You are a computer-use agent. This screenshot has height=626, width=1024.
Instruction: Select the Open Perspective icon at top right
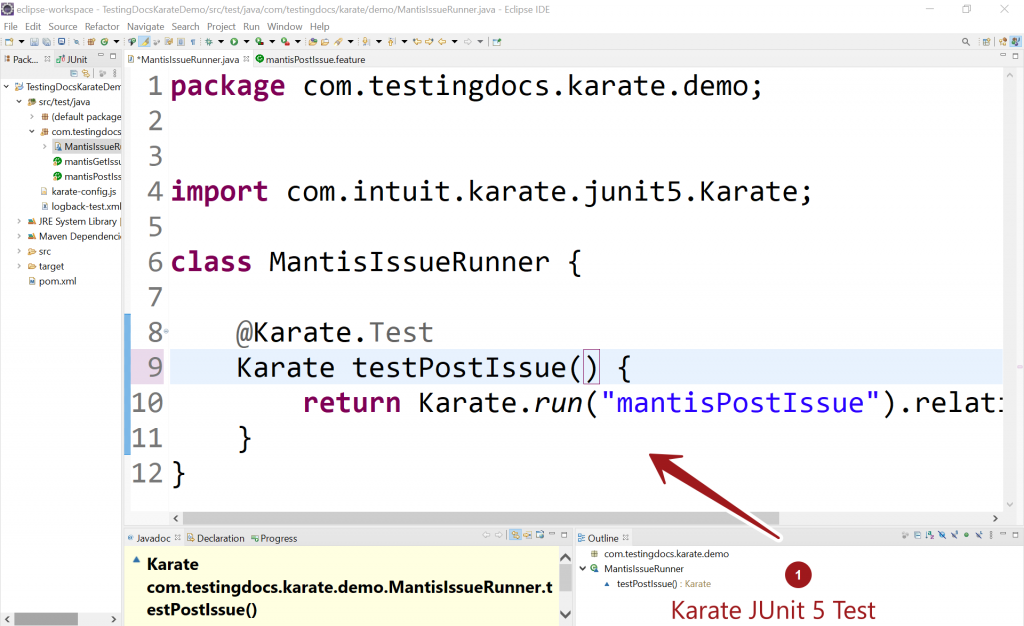tap(986, 42)
